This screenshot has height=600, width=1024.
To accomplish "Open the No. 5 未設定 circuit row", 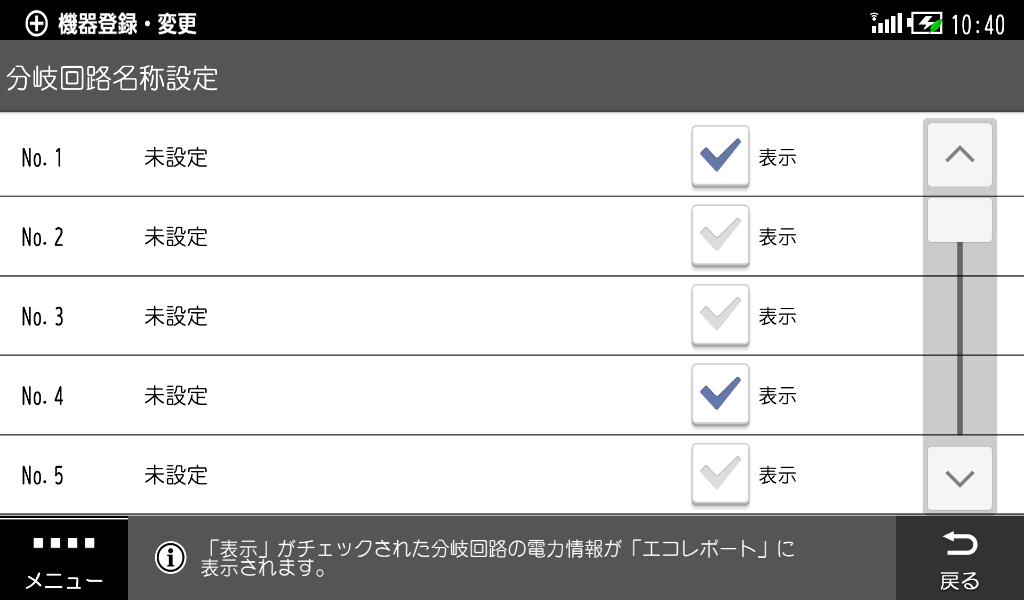I will click(x=176, y=475).
